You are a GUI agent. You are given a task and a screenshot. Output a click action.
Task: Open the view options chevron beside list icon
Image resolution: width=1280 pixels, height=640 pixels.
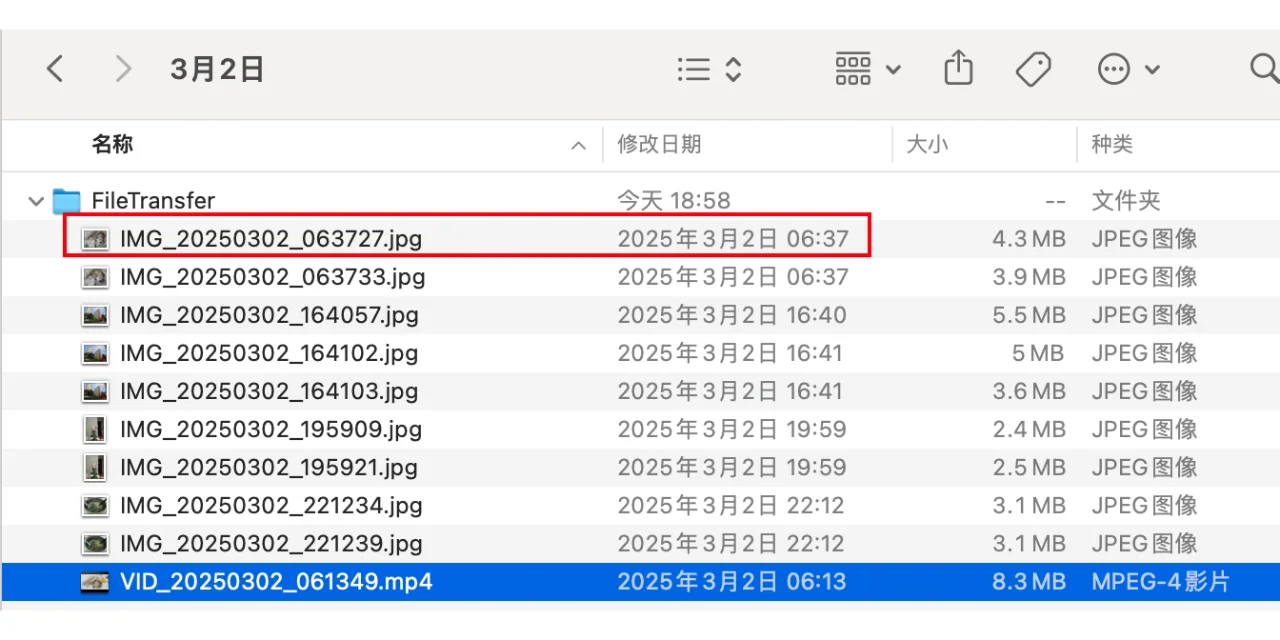[732, 68]
